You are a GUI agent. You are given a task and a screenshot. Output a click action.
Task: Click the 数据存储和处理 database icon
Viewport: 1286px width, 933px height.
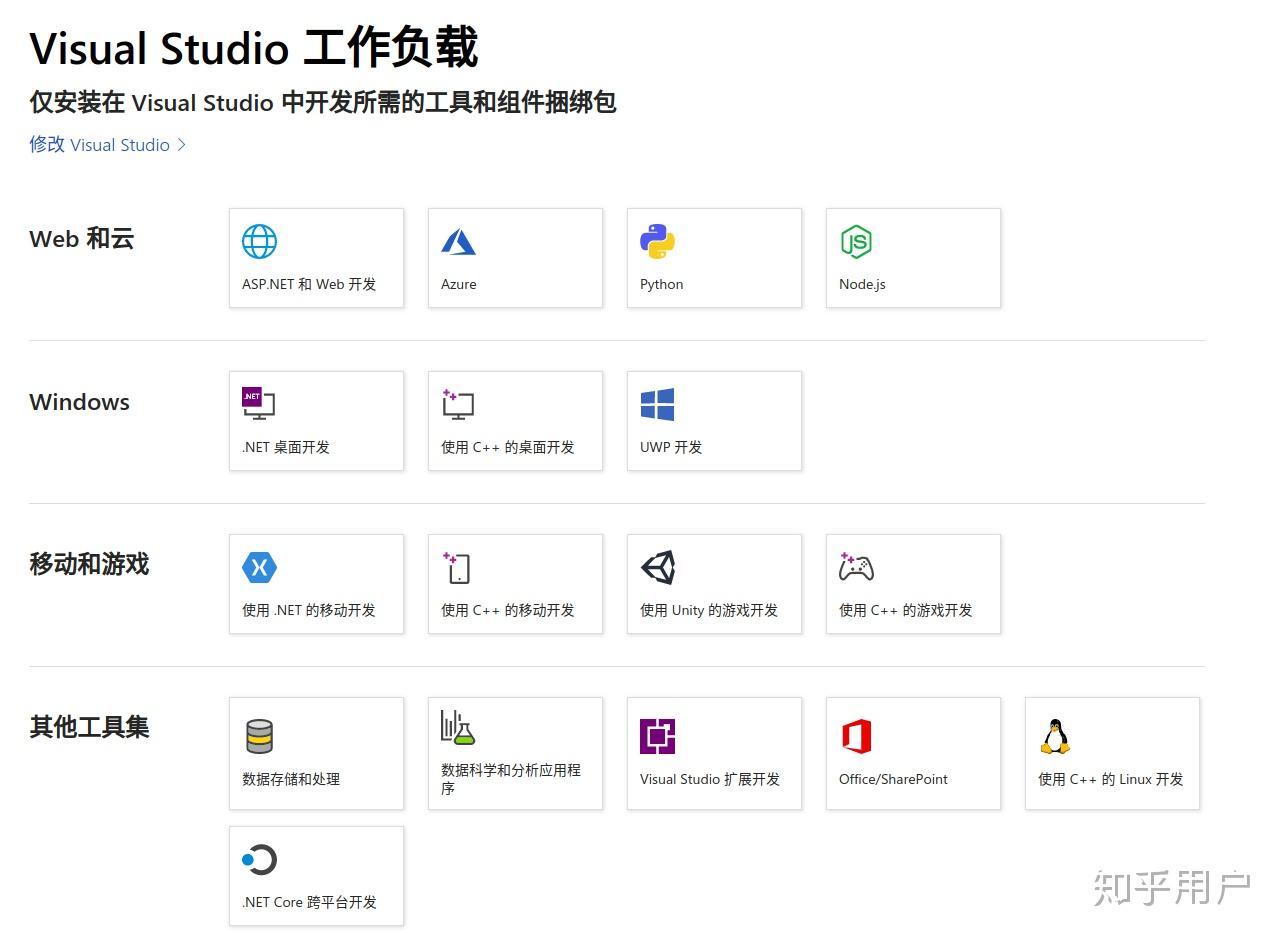[x=258, y=736]
